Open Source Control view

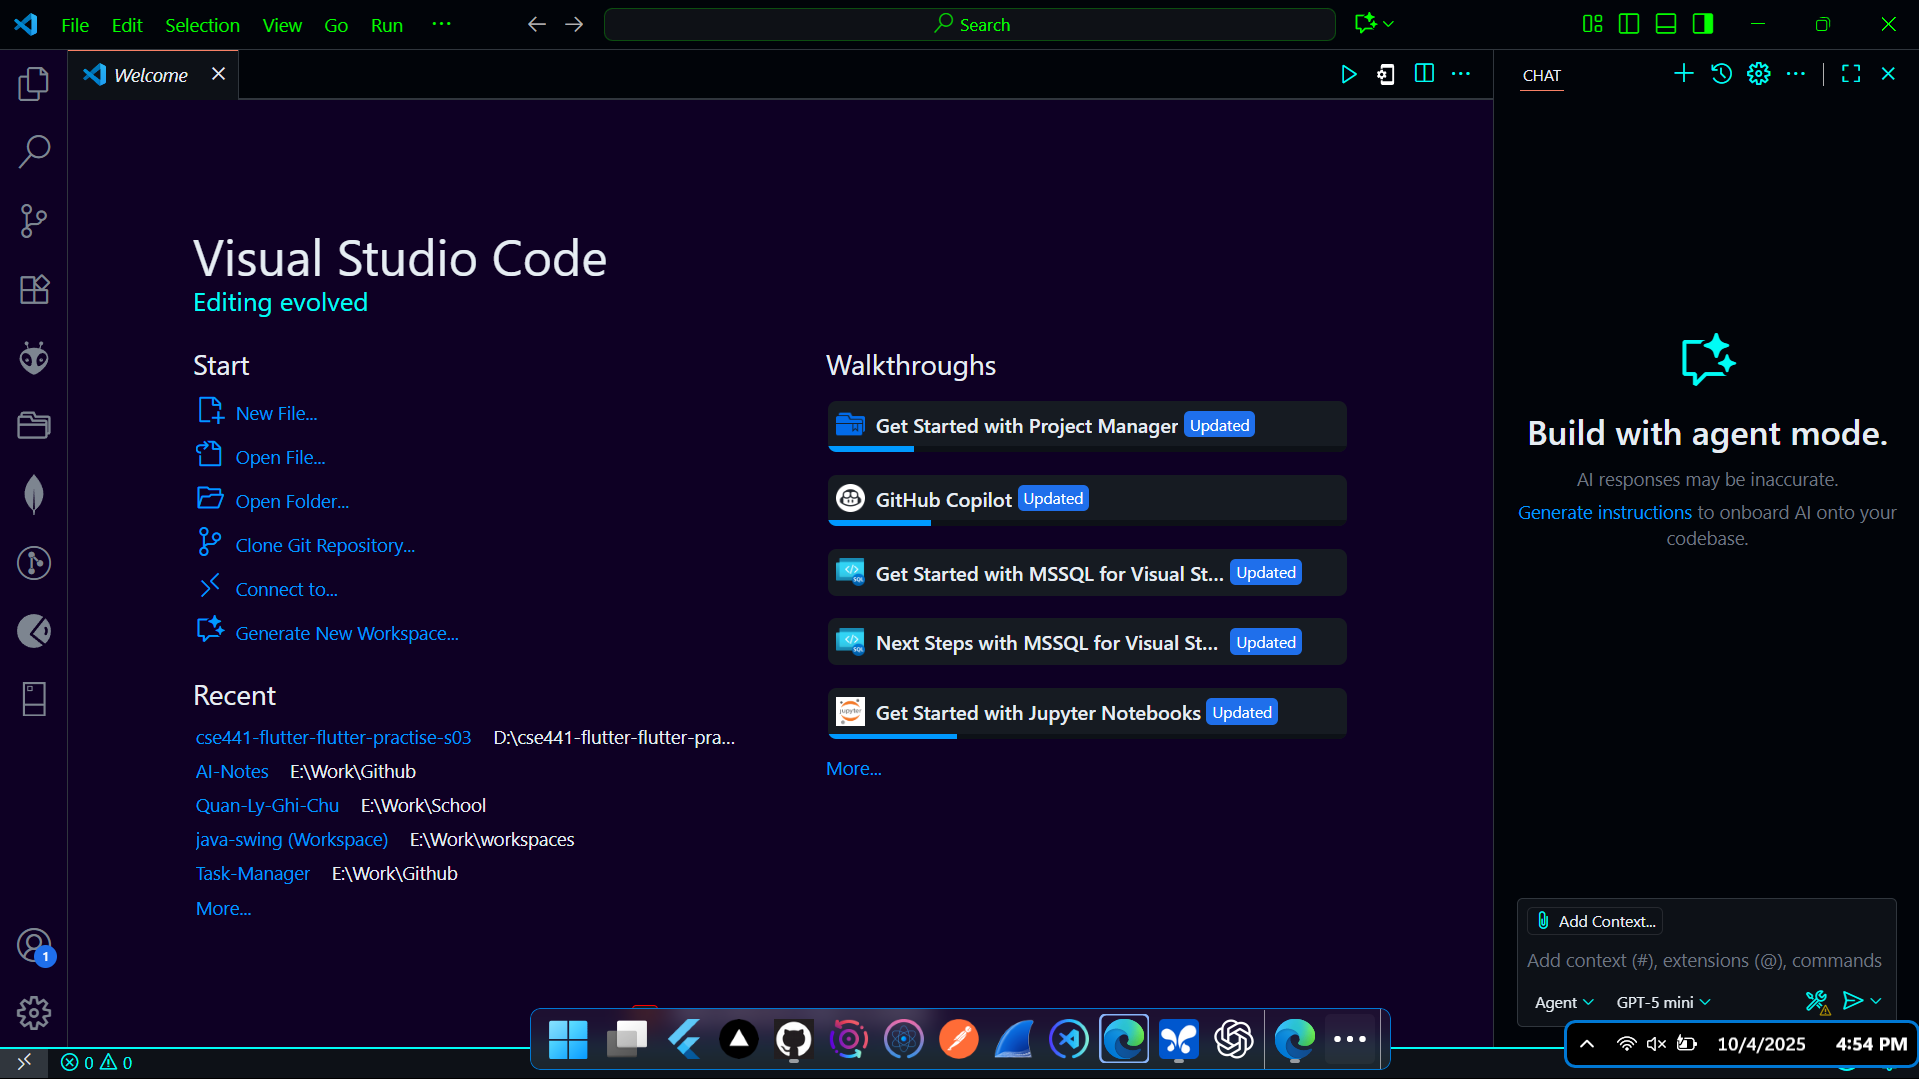tap(34, 221)
